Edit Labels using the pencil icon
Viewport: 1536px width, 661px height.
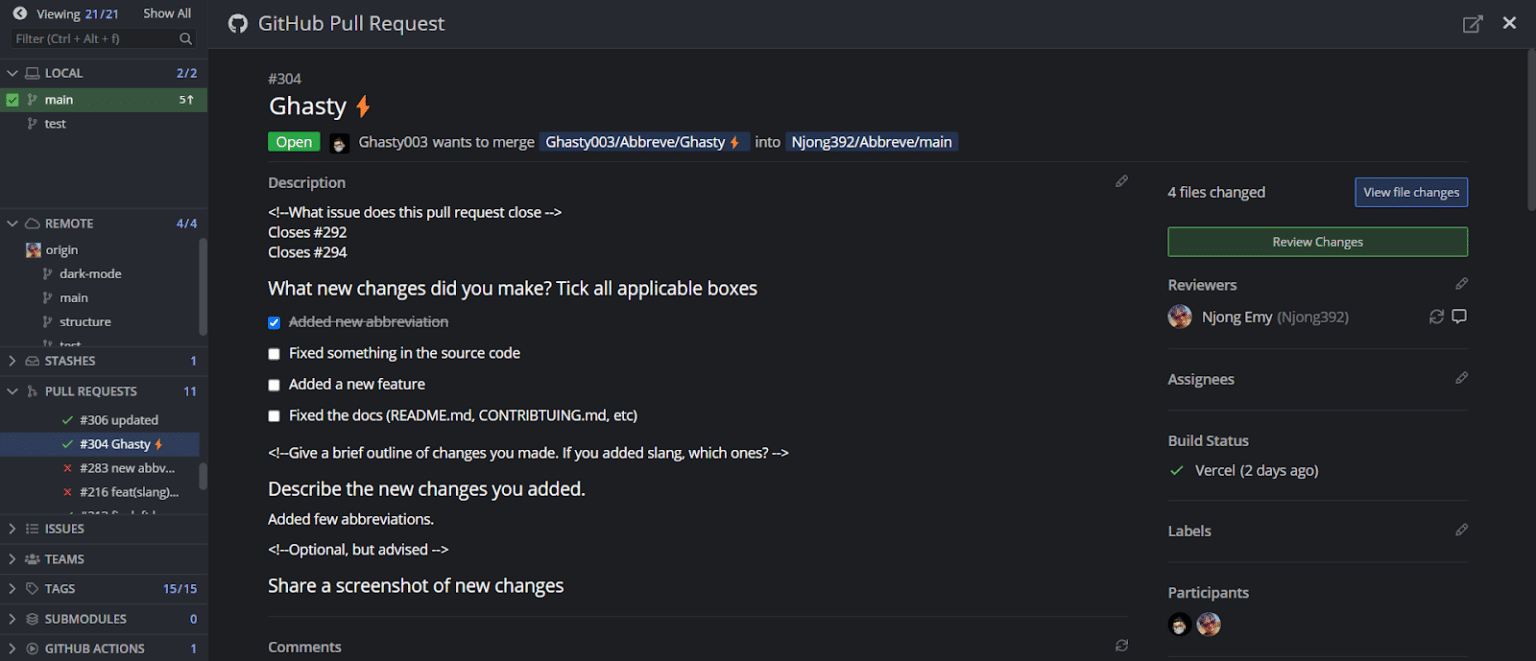pyautogui.click(x=1461, y=530)
